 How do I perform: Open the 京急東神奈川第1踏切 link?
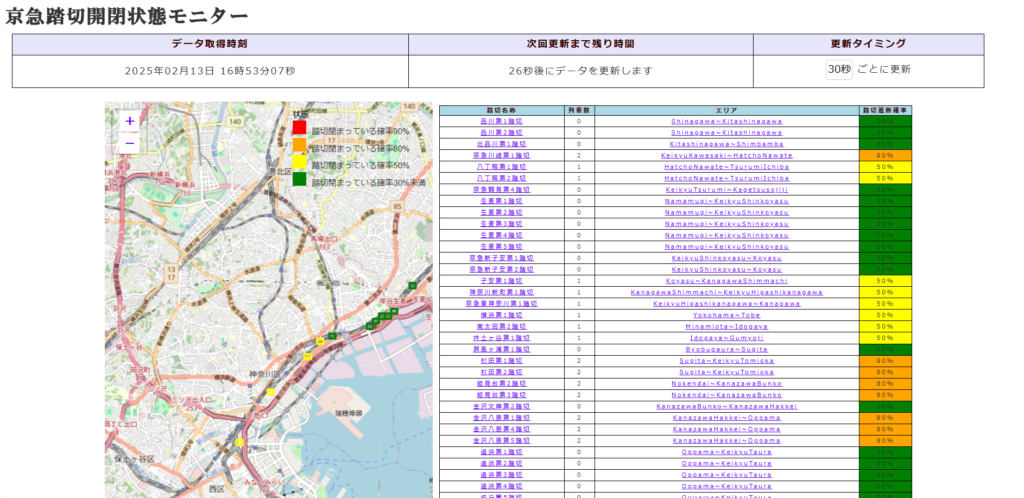pos(502,303)
